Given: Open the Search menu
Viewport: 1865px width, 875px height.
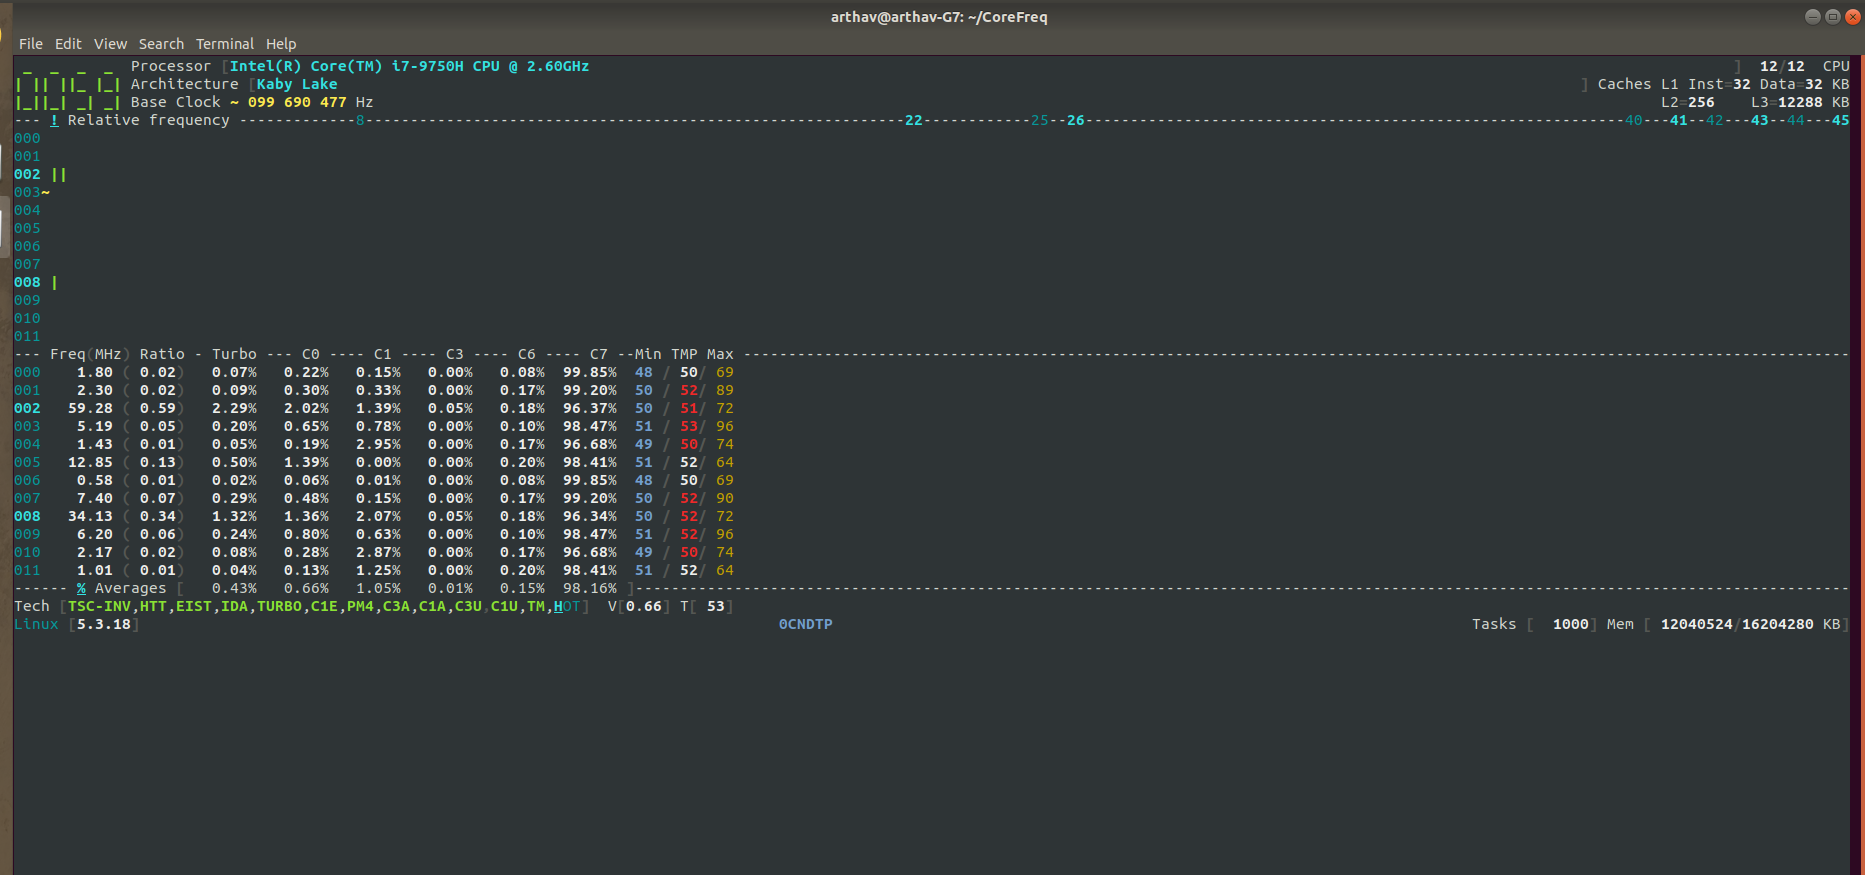Looking at the screenshot, I should pyautogui.click(x=161, y=44).
